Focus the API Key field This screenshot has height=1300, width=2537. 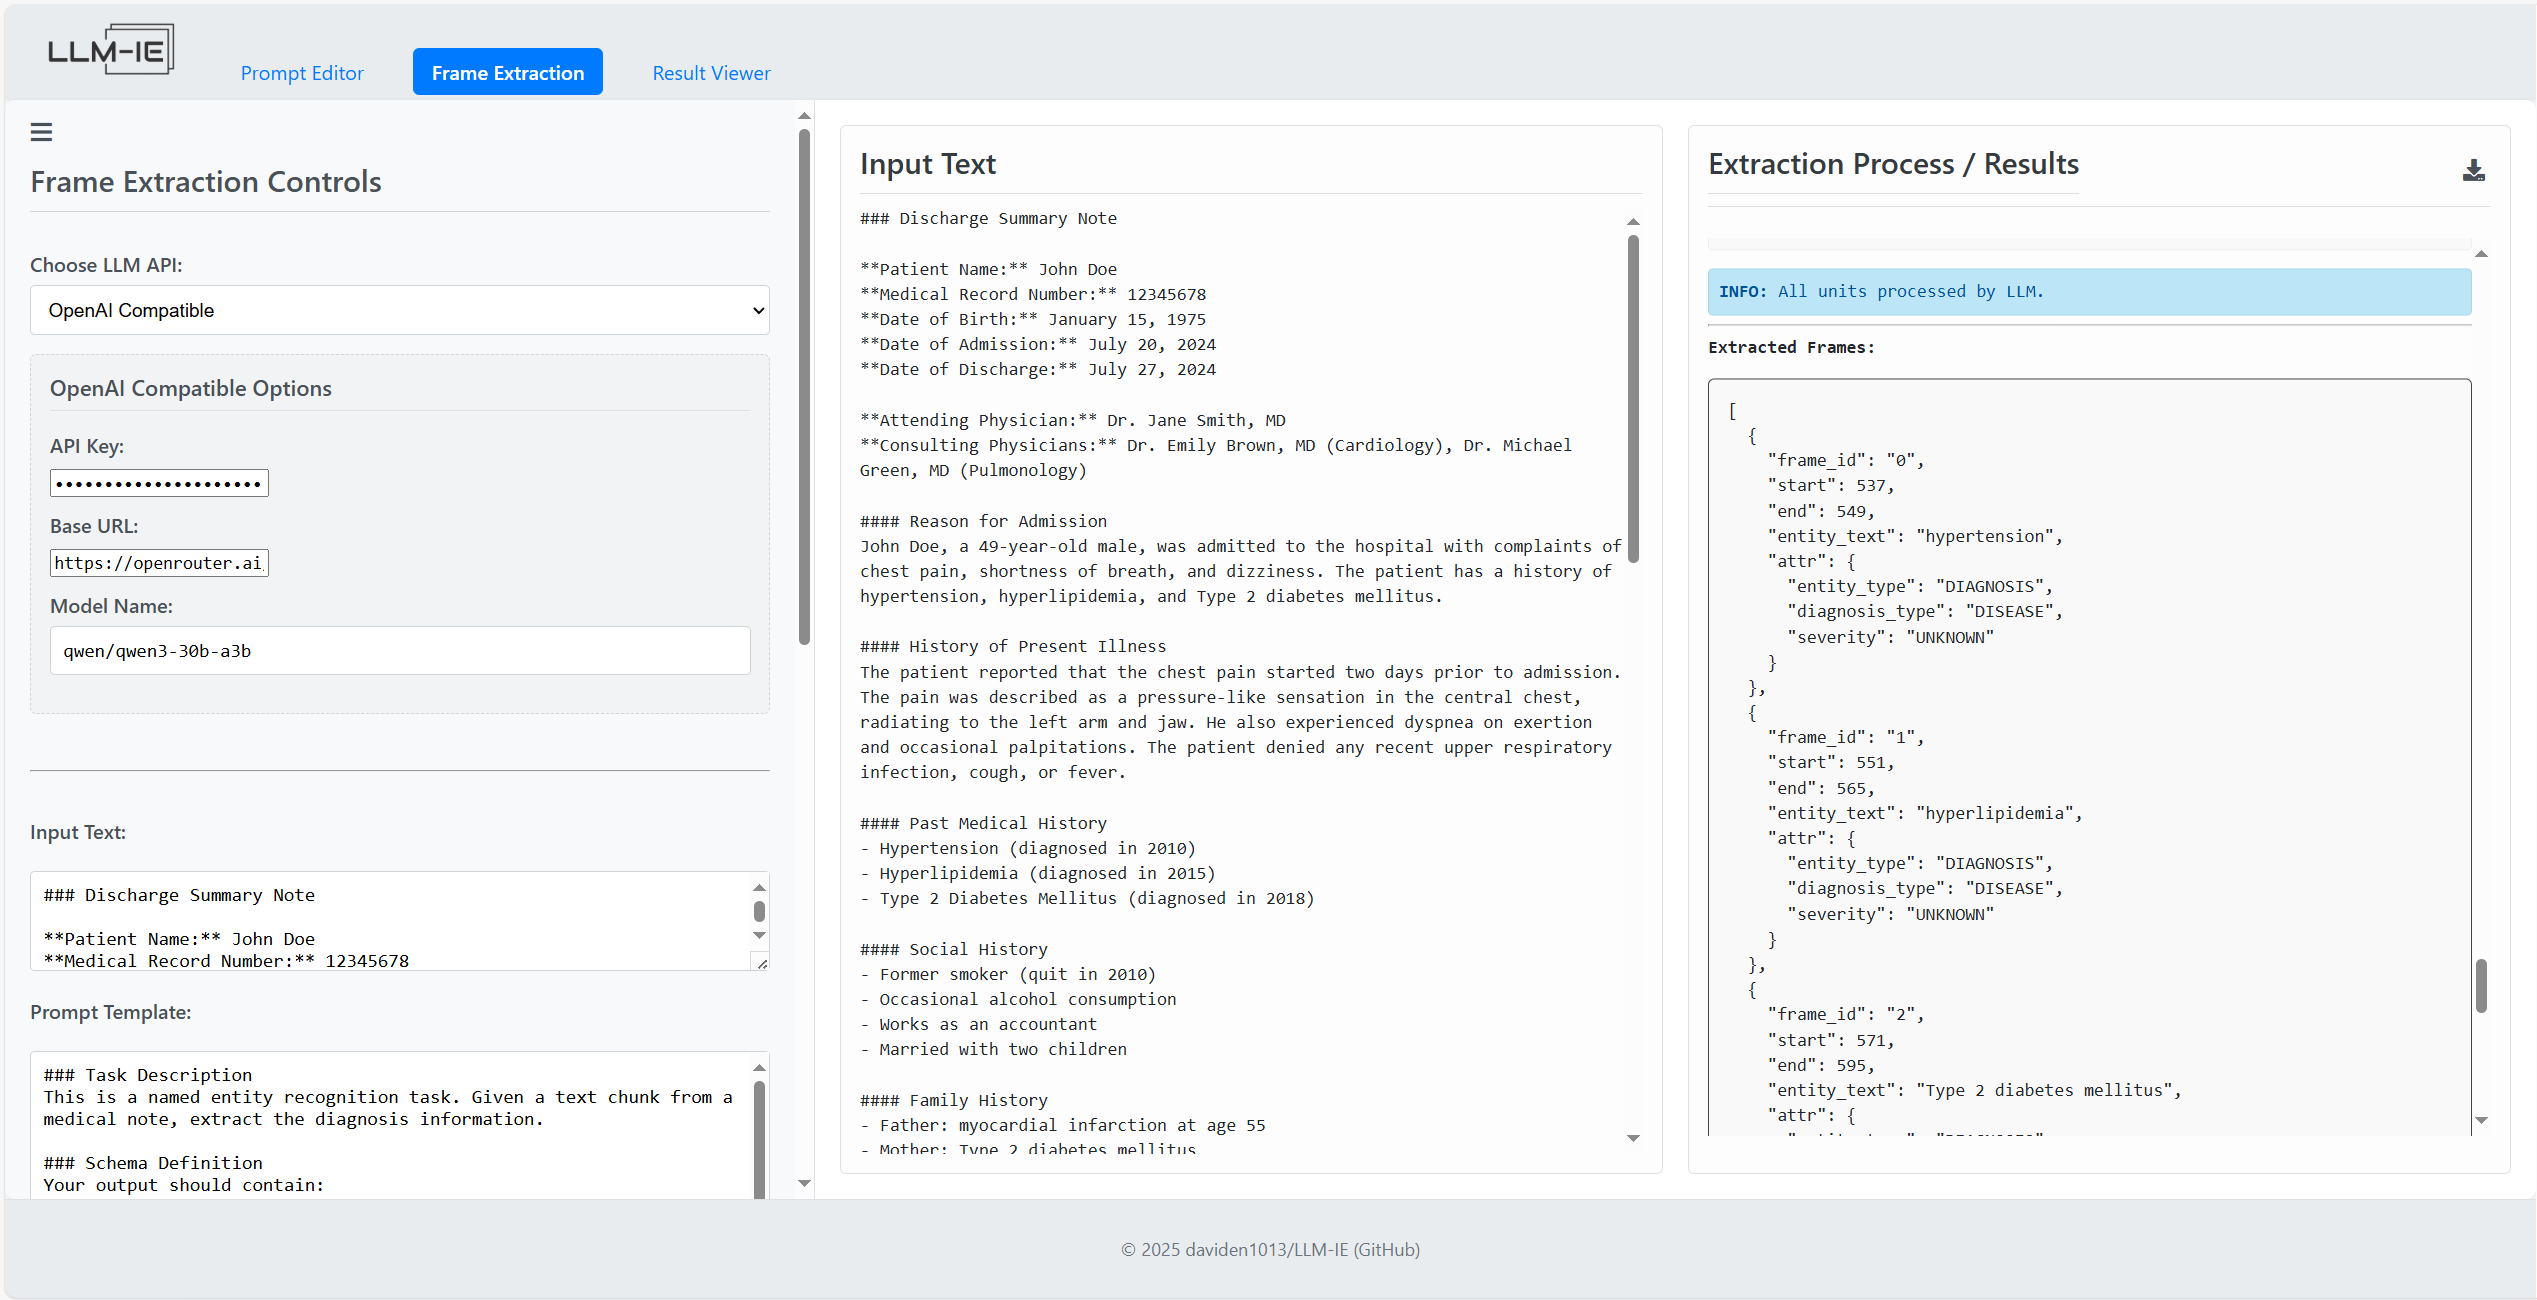point(158,483)
